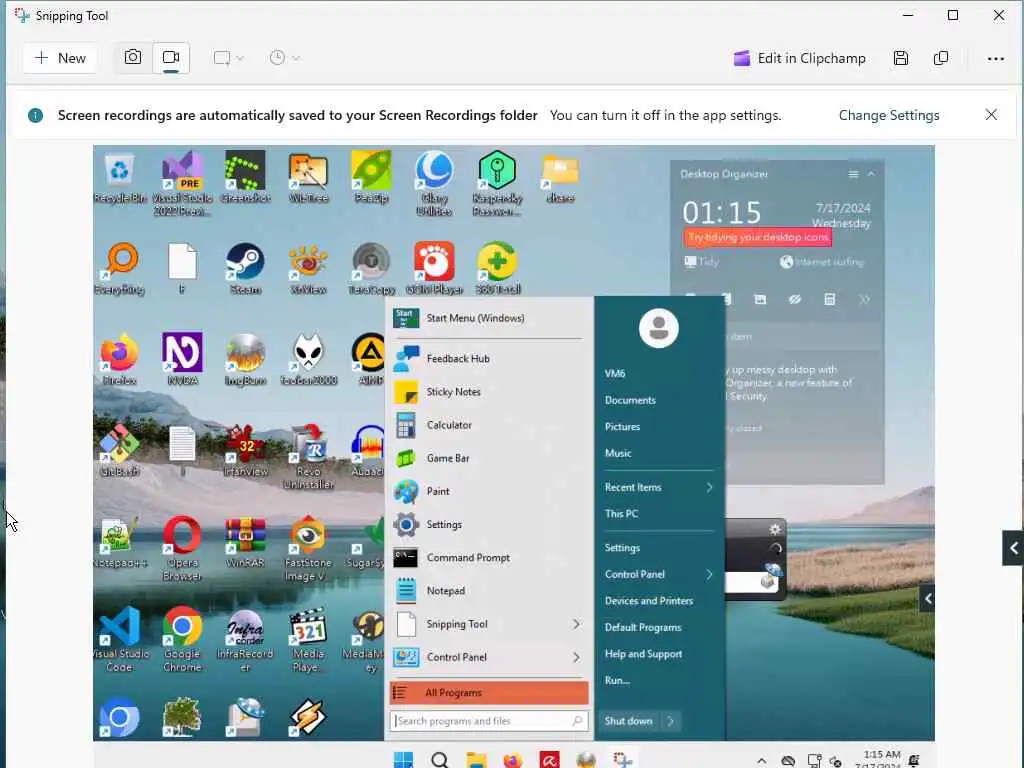The image size is (1024, 768).
Task: Start a new capture with New button
Action: click(x=59, y=58)
